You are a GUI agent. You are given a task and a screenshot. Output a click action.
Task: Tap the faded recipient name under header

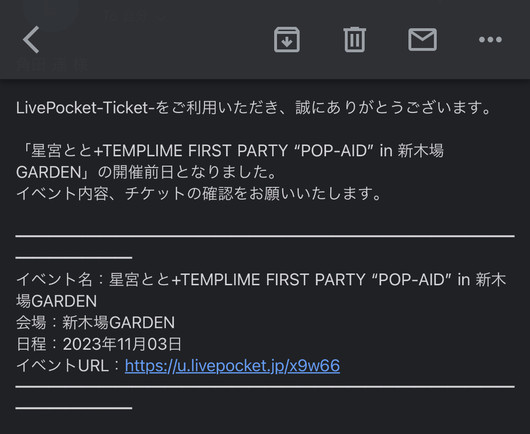(52, 65)
